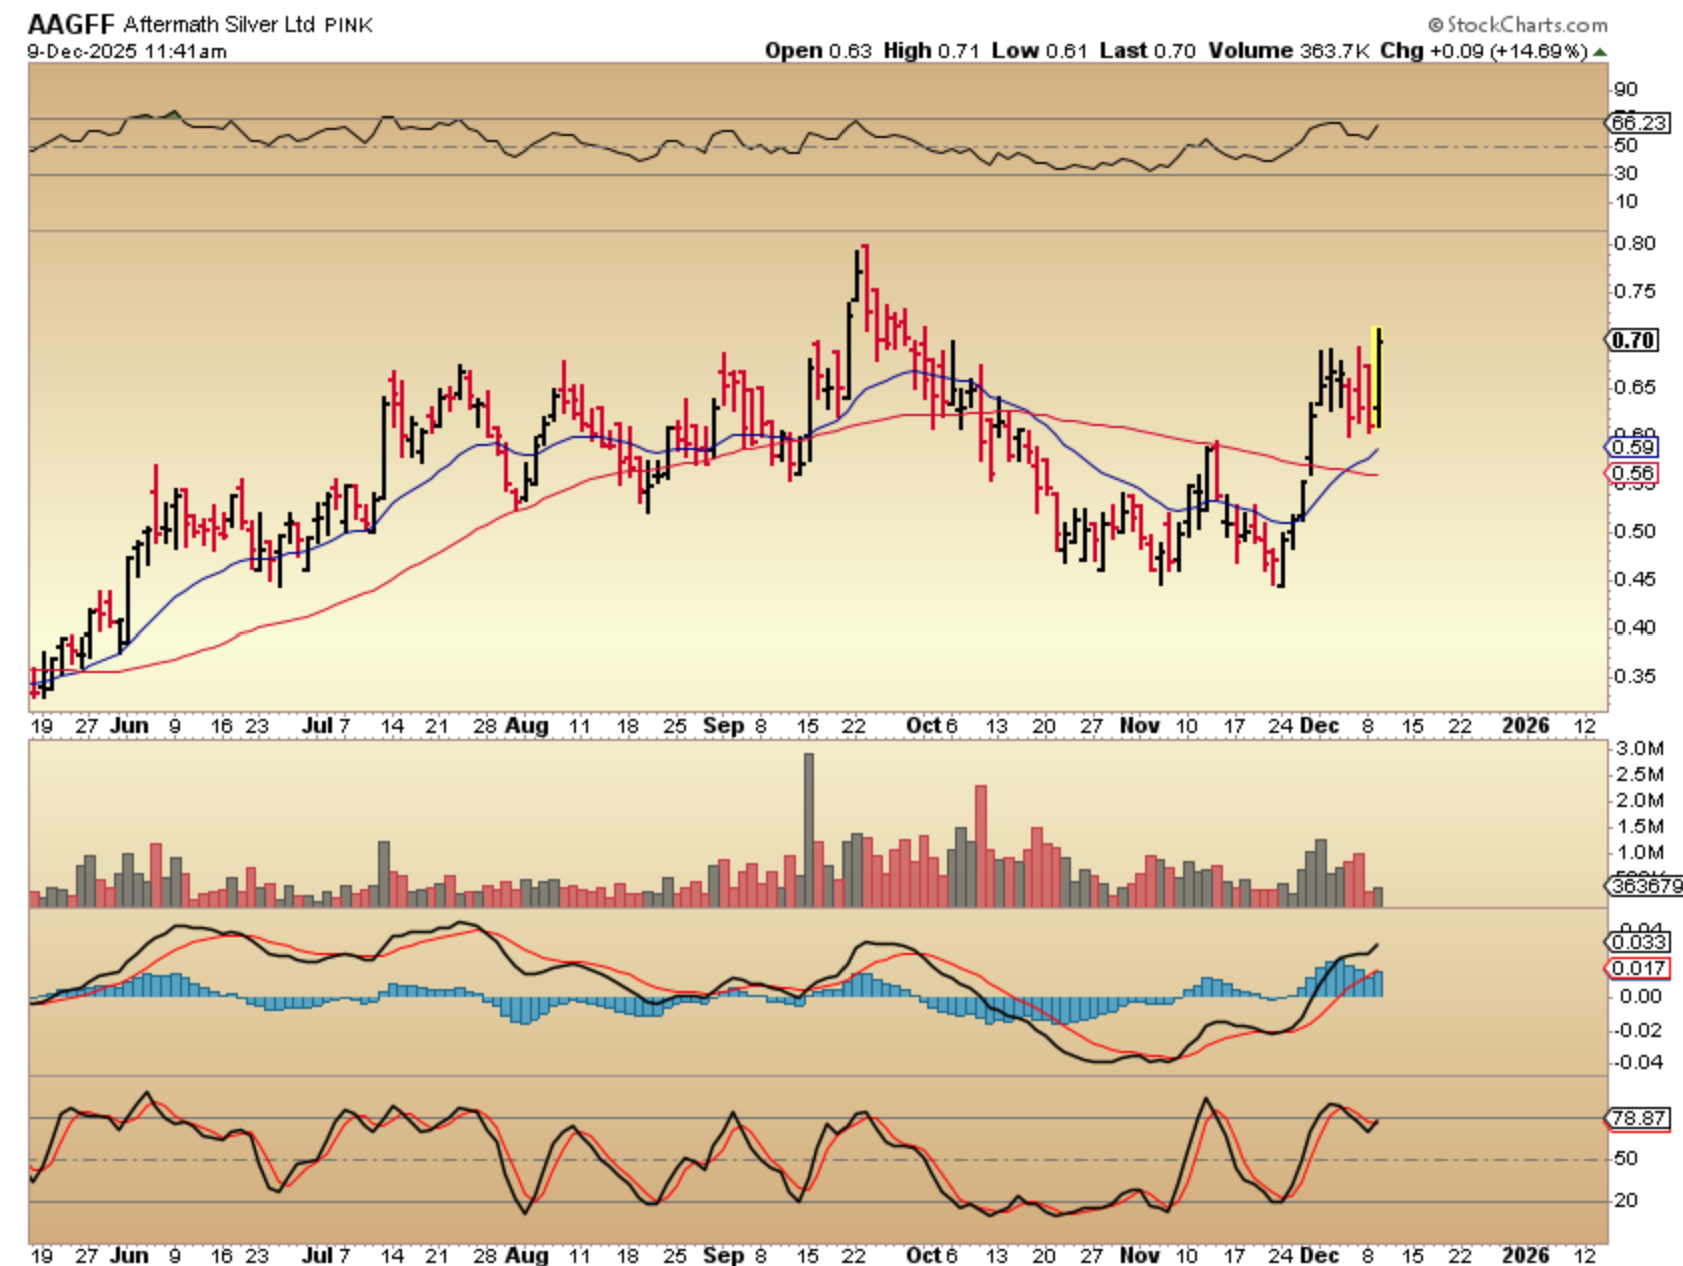Select the volume value tag 363679
The width and height of the screenshot is (1683, 1266).
(1645, 886)
